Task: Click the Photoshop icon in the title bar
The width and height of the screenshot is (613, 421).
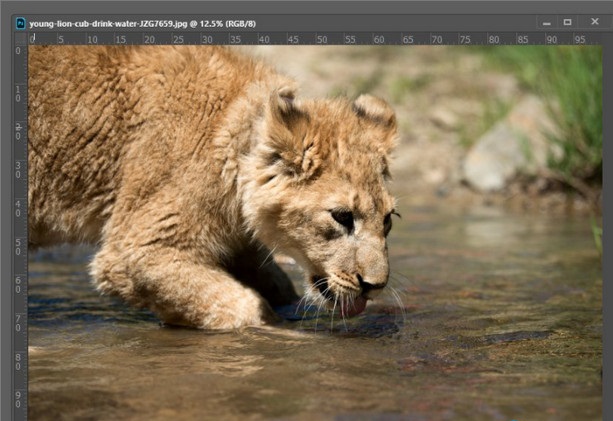Action: pos(19,22)
